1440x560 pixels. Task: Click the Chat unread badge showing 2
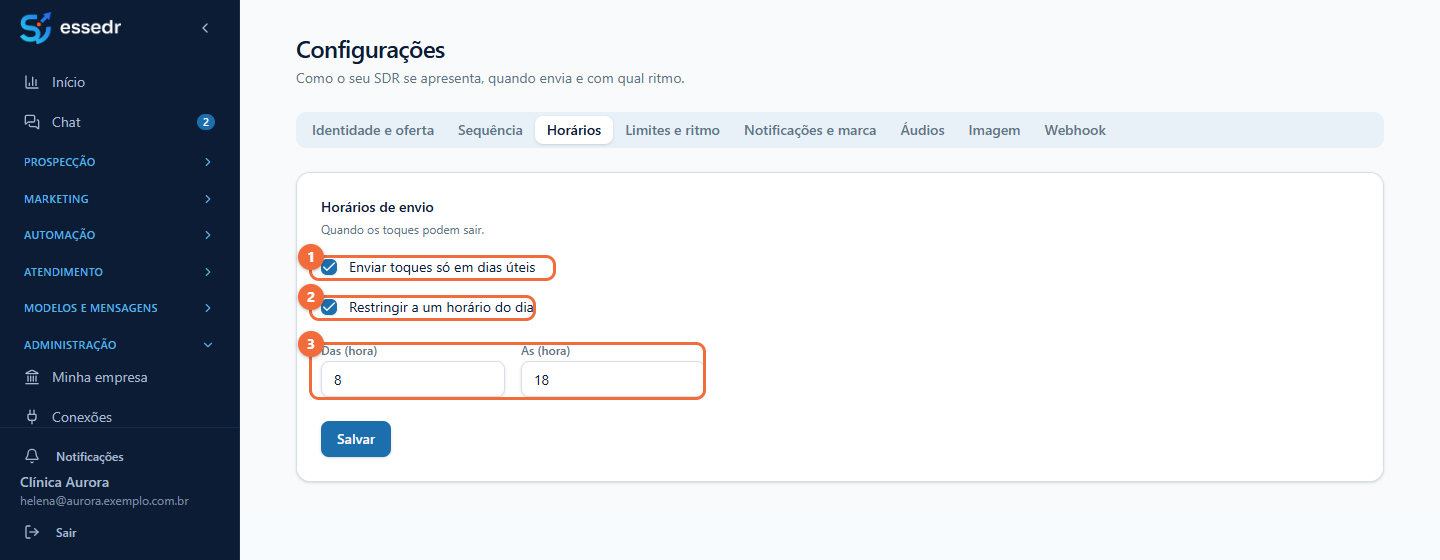(206, 122)
